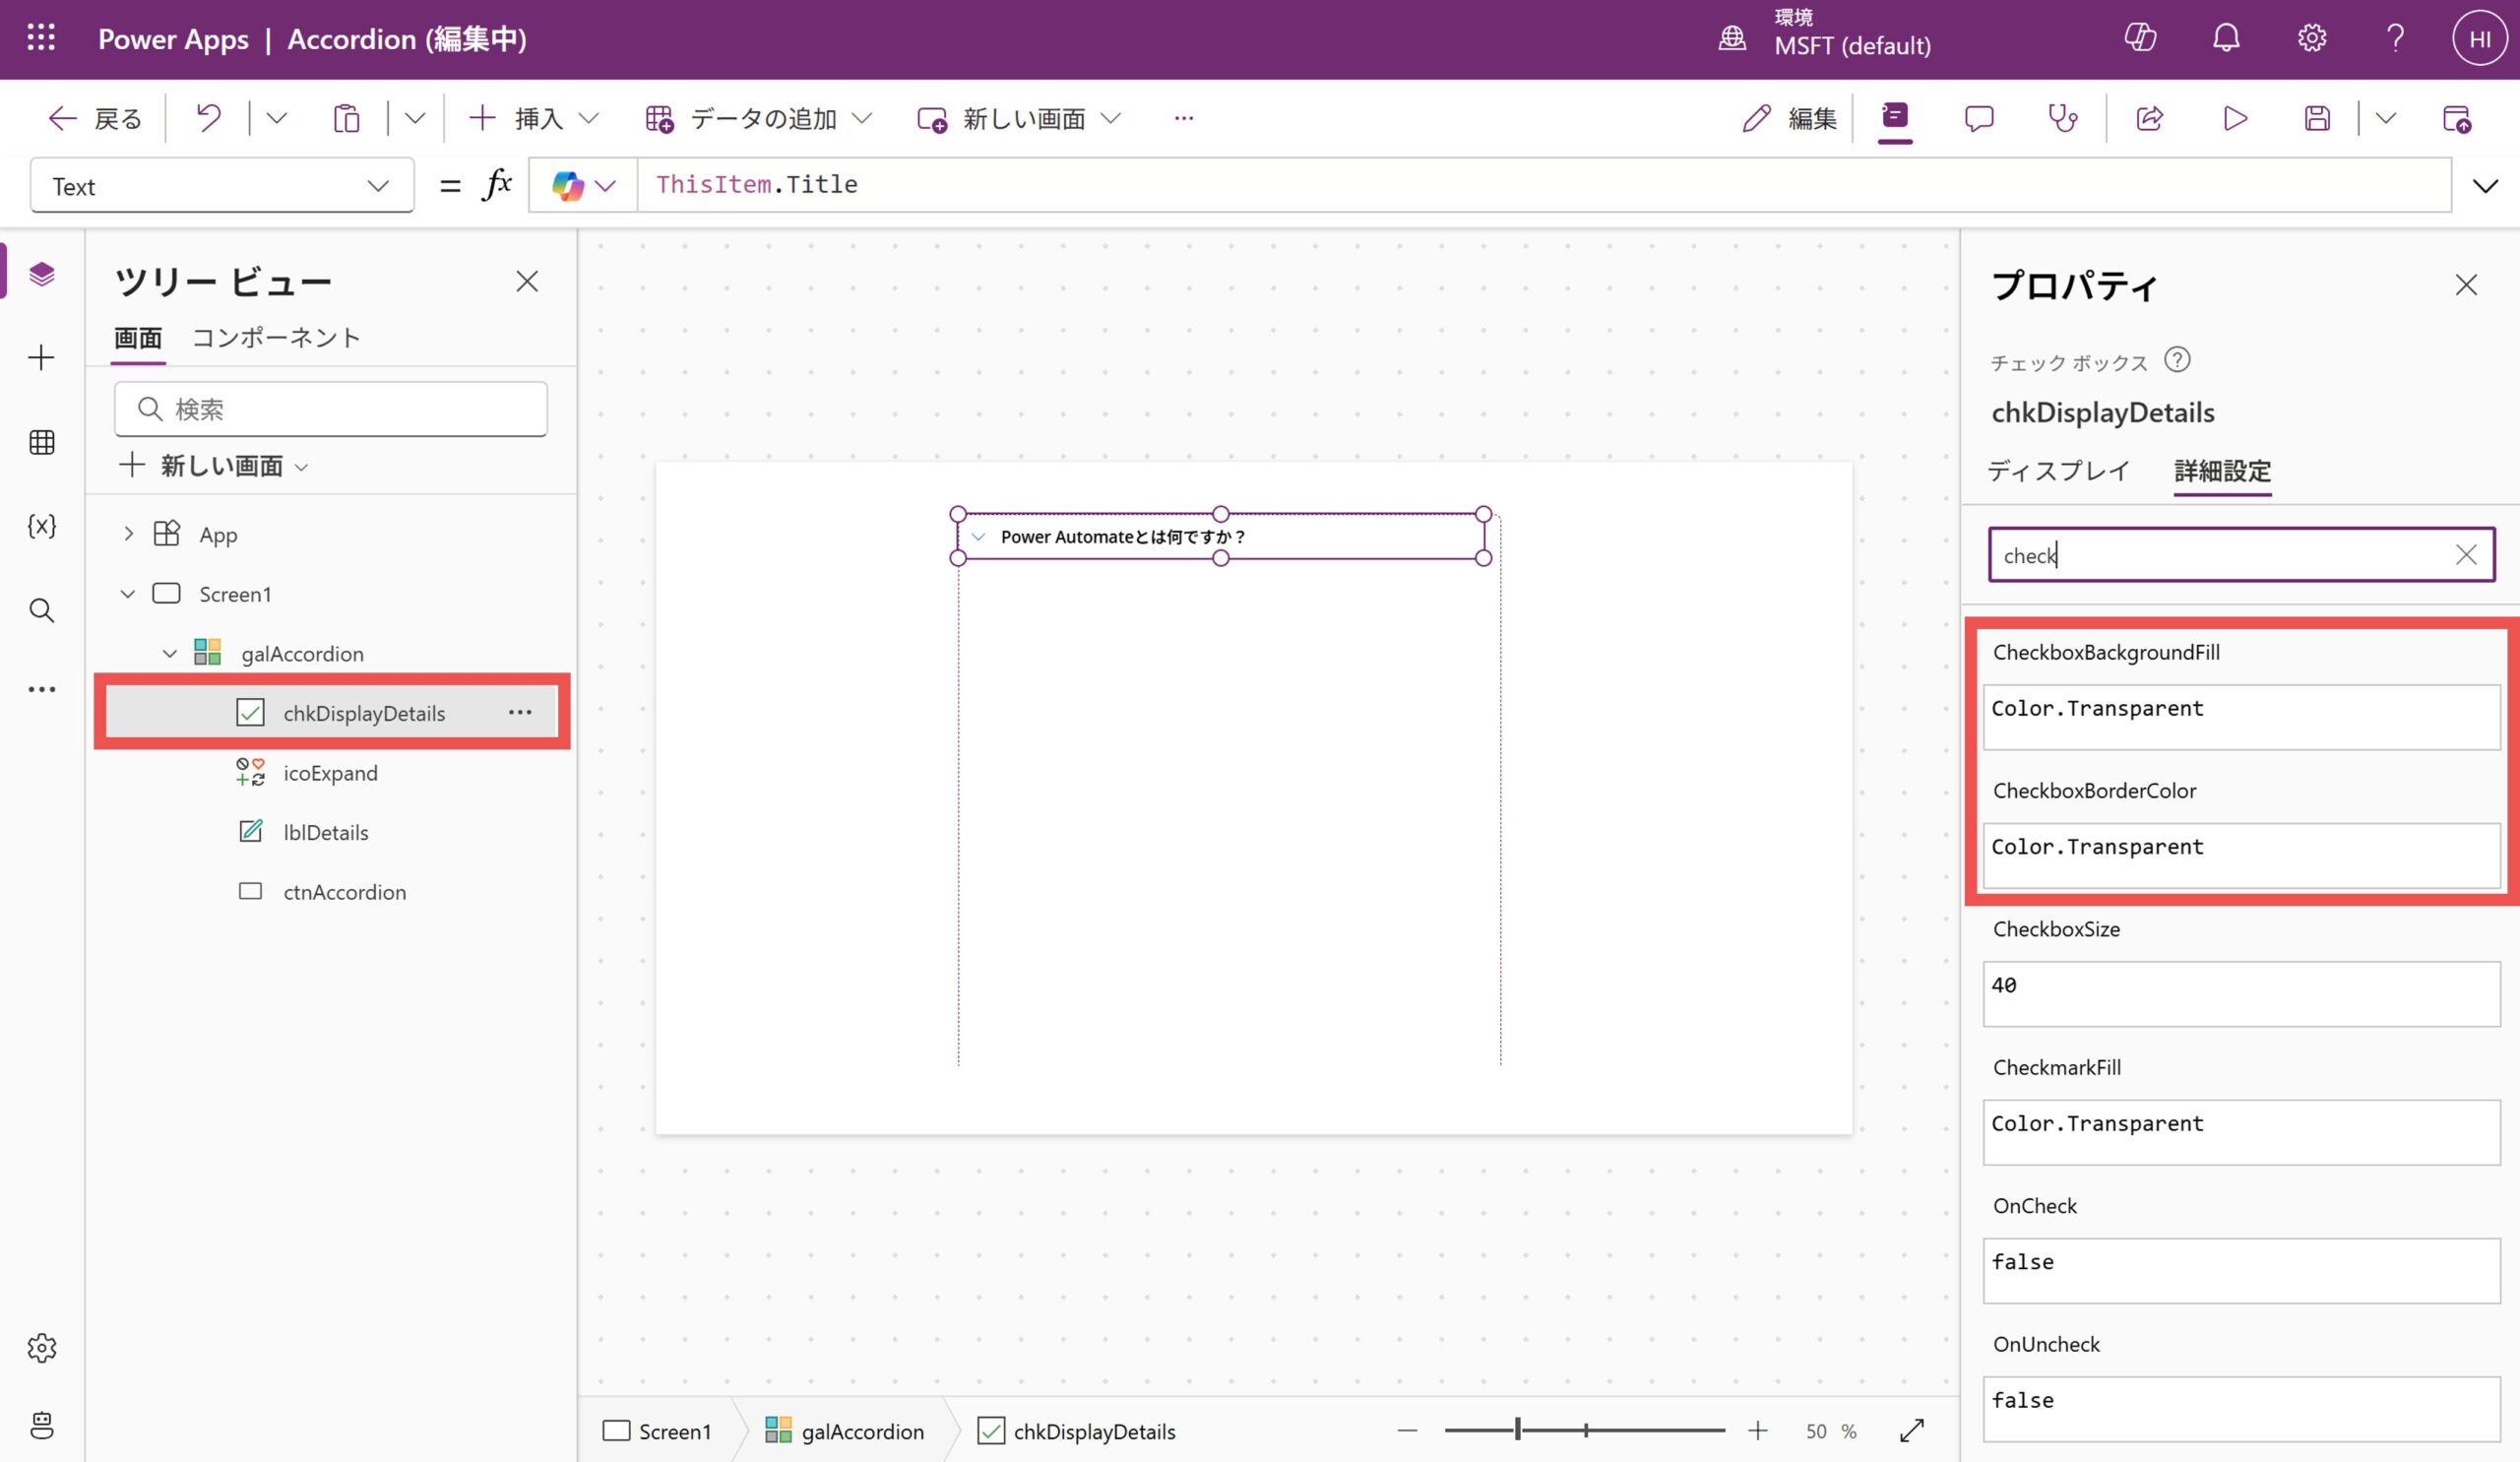Screen dimensions: 2520x1462
Task: Open Variables pane in left sidebar
Action: point(41,525)
